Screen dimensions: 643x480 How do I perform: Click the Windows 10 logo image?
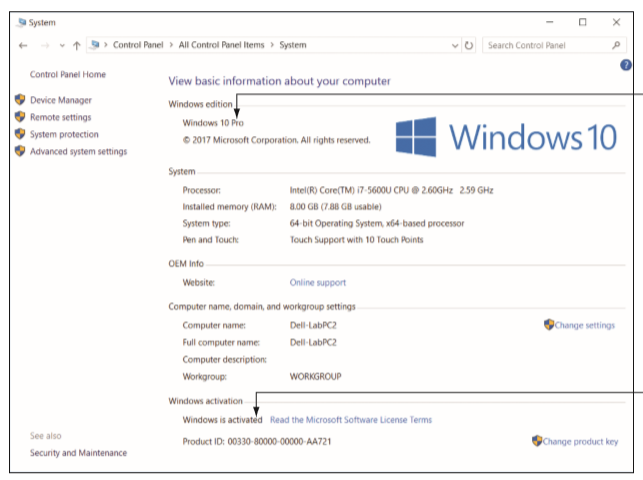pyautogui.click(x=506, y=137)
